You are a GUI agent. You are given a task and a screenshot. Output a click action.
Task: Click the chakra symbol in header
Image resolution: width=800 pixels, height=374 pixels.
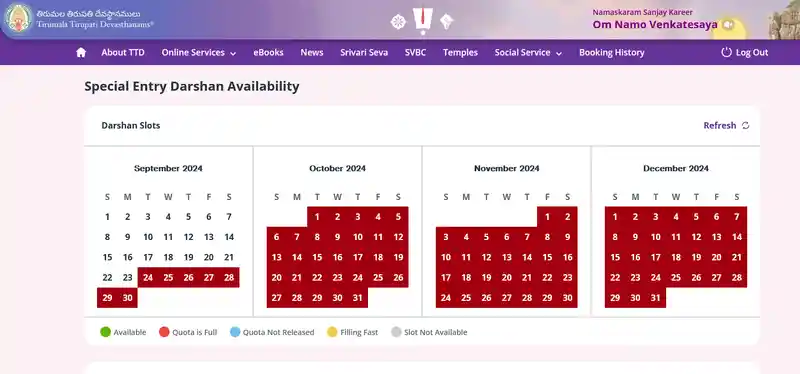(x=398, y=21)
